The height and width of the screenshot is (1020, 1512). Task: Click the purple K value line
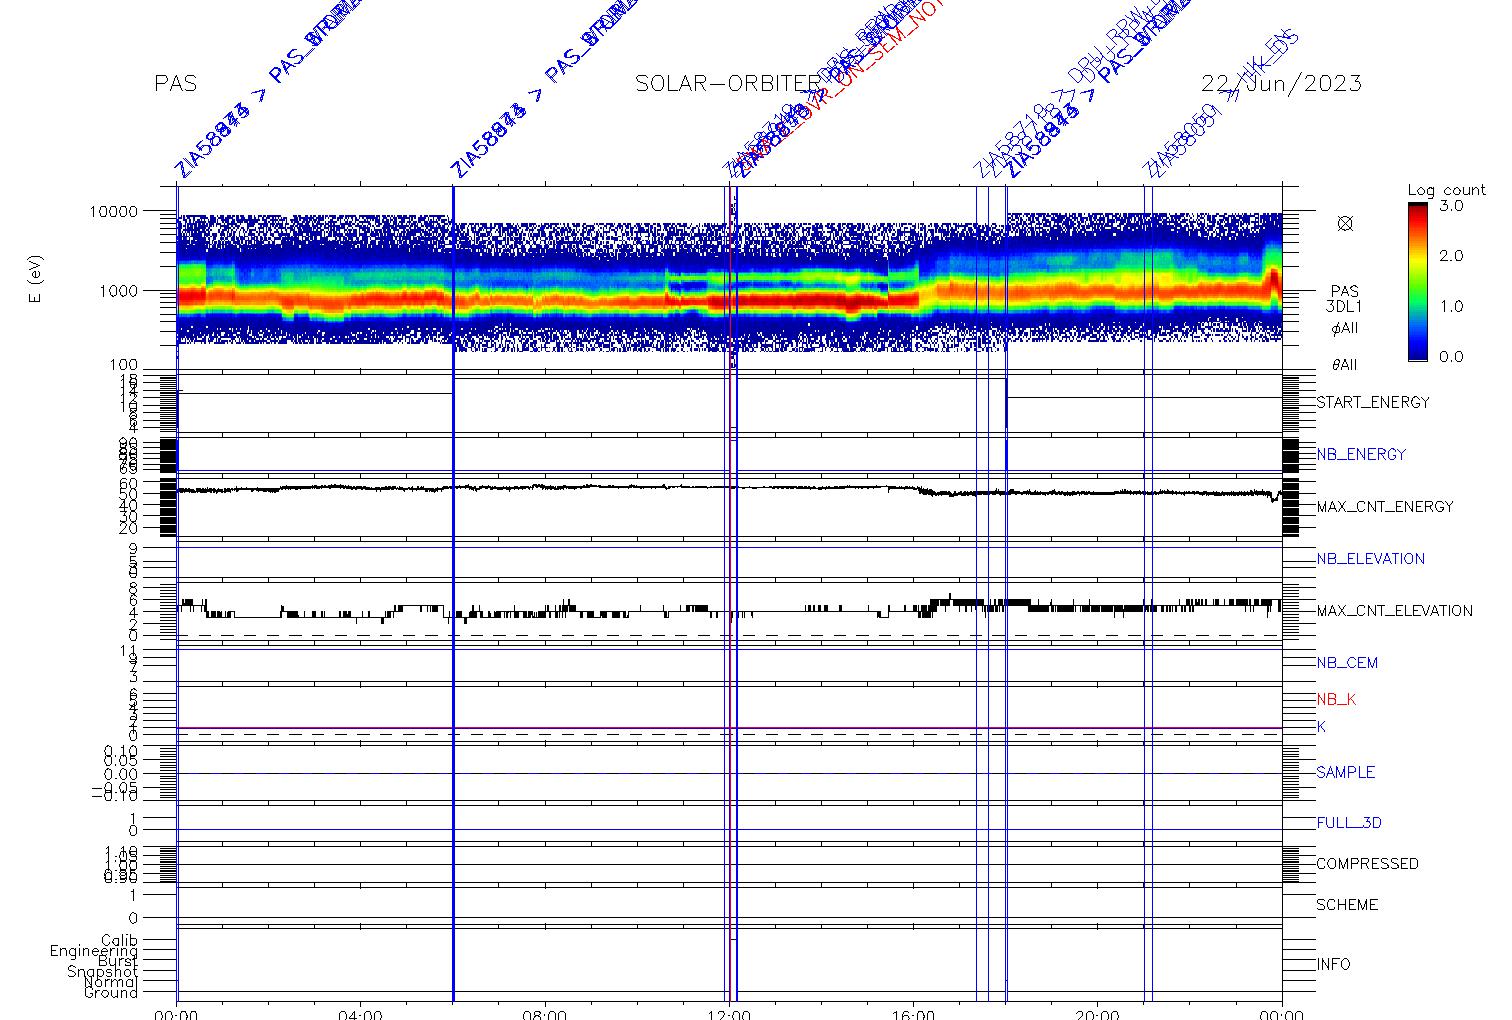point(729,728)
